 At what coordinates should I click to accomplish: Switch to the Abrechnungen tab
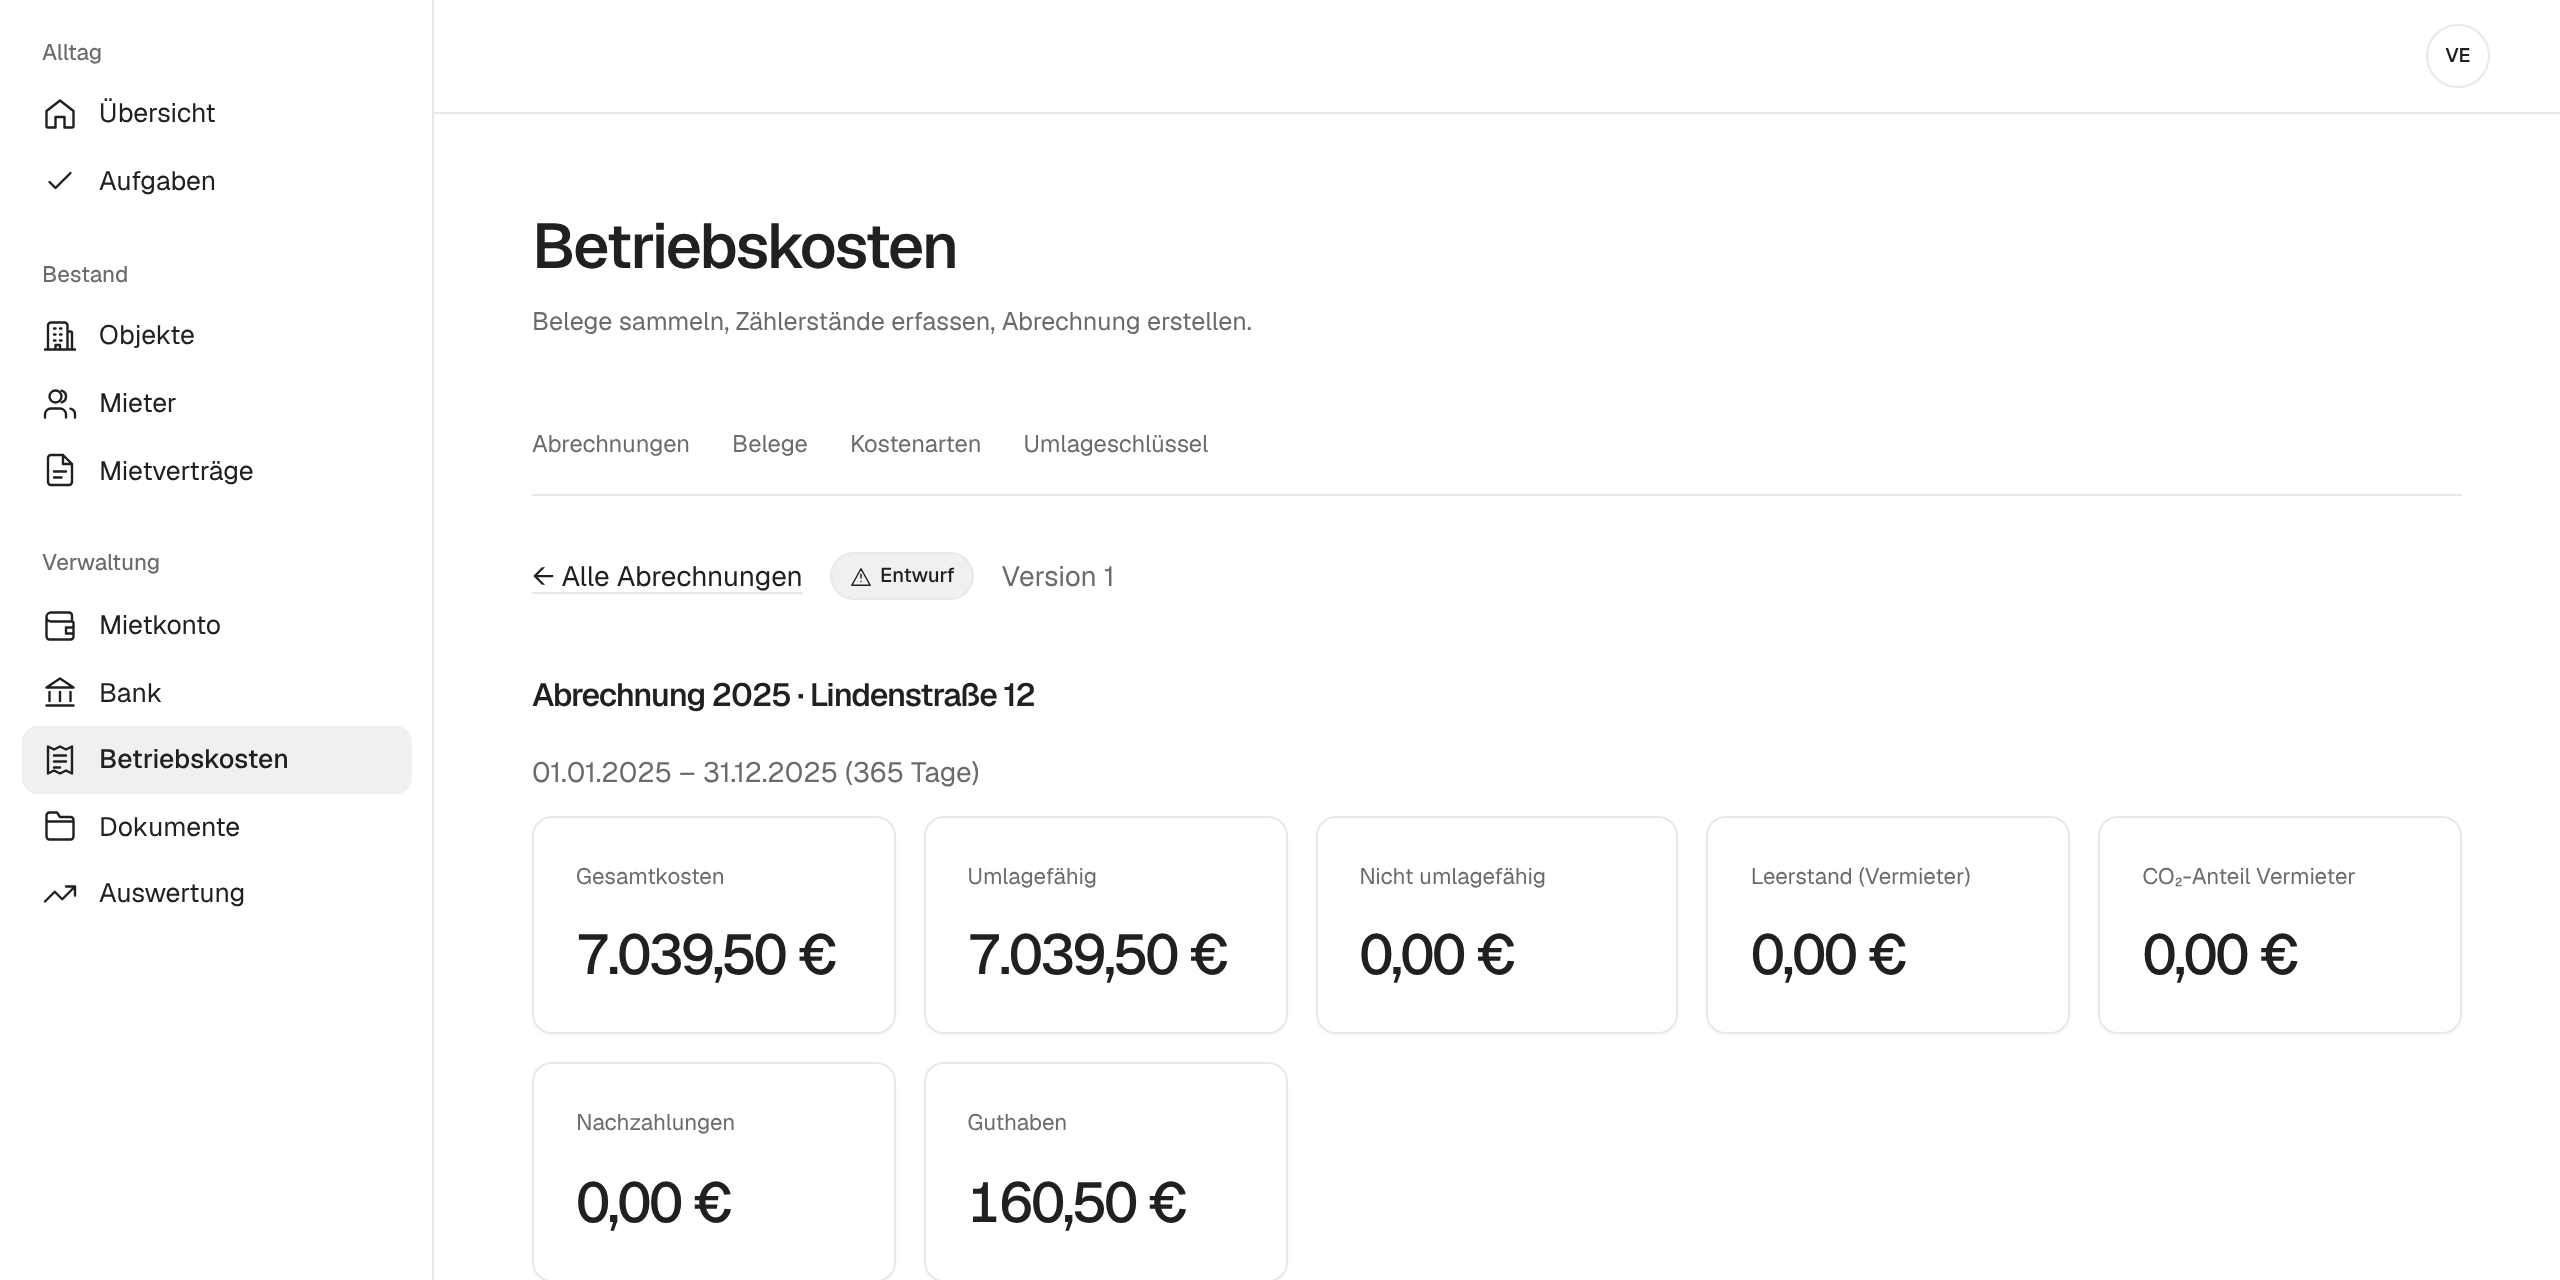pyautogui.click(x=610, y=444)
